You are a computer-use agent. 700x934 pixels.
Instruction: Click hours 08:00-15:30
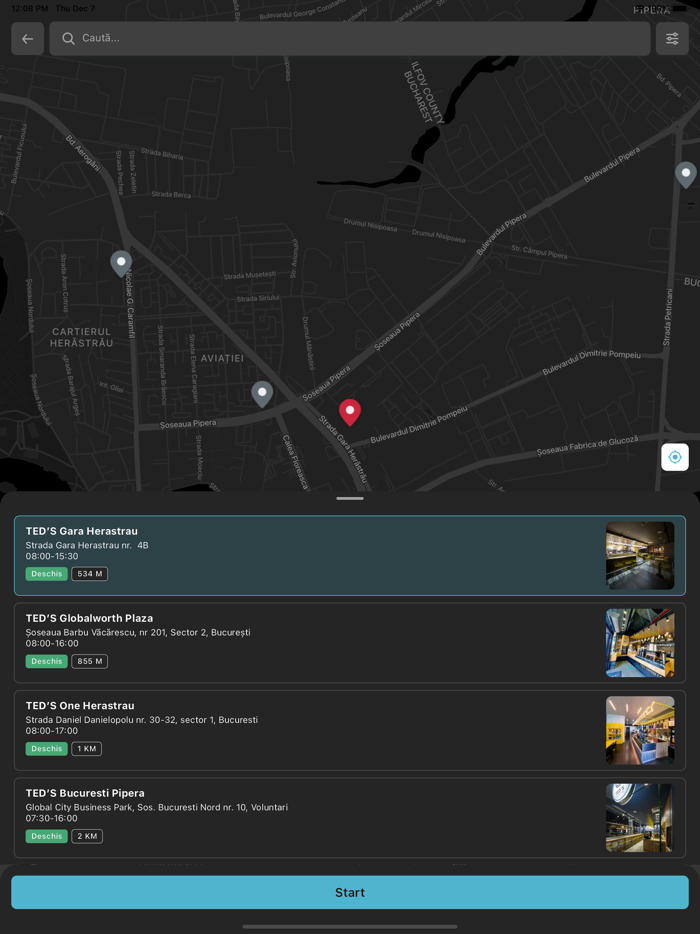coord(52,556)
